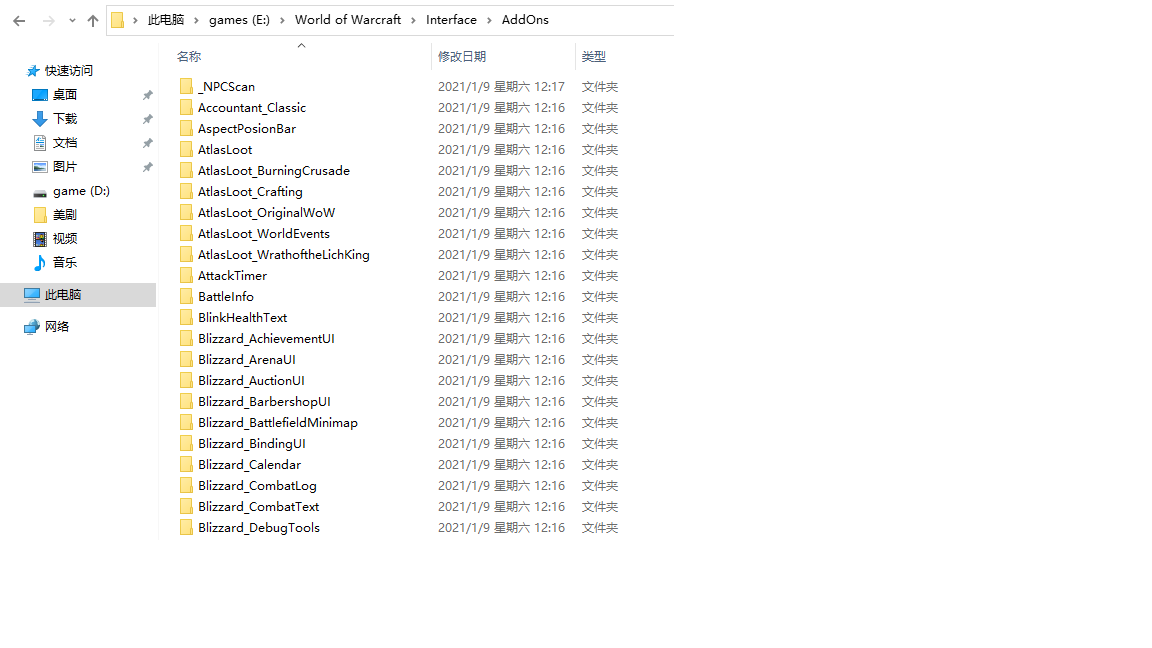Click the 网络 Network icon

click(32, 327)
